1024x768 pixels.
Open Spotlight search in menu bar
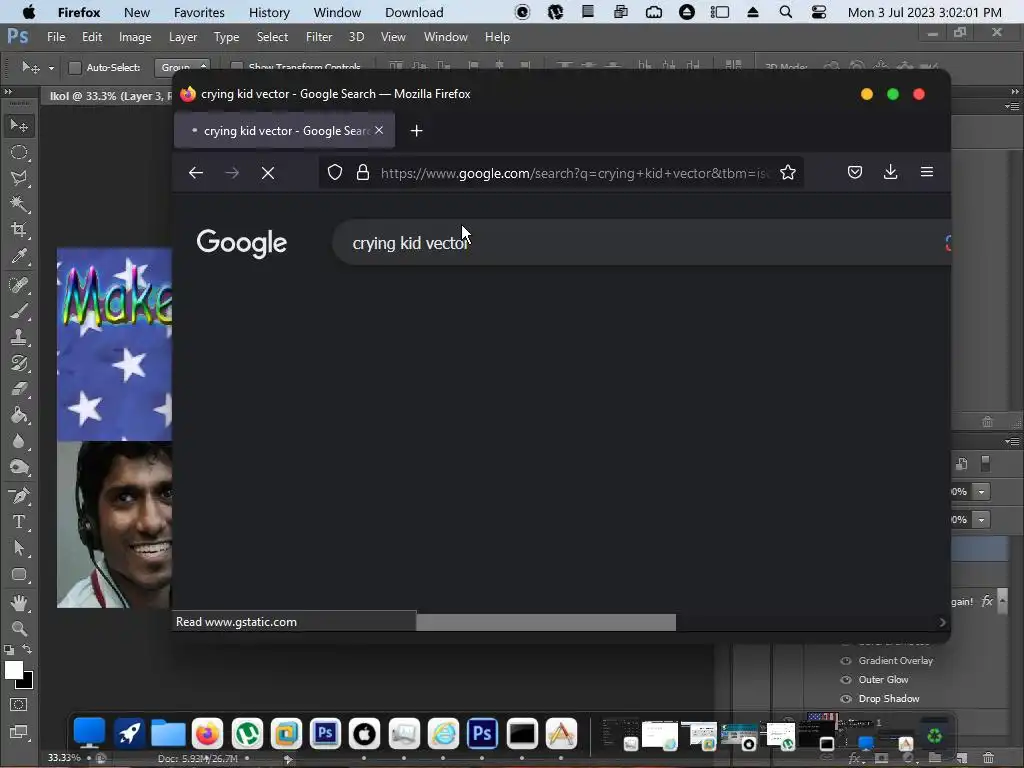(786, 12)
